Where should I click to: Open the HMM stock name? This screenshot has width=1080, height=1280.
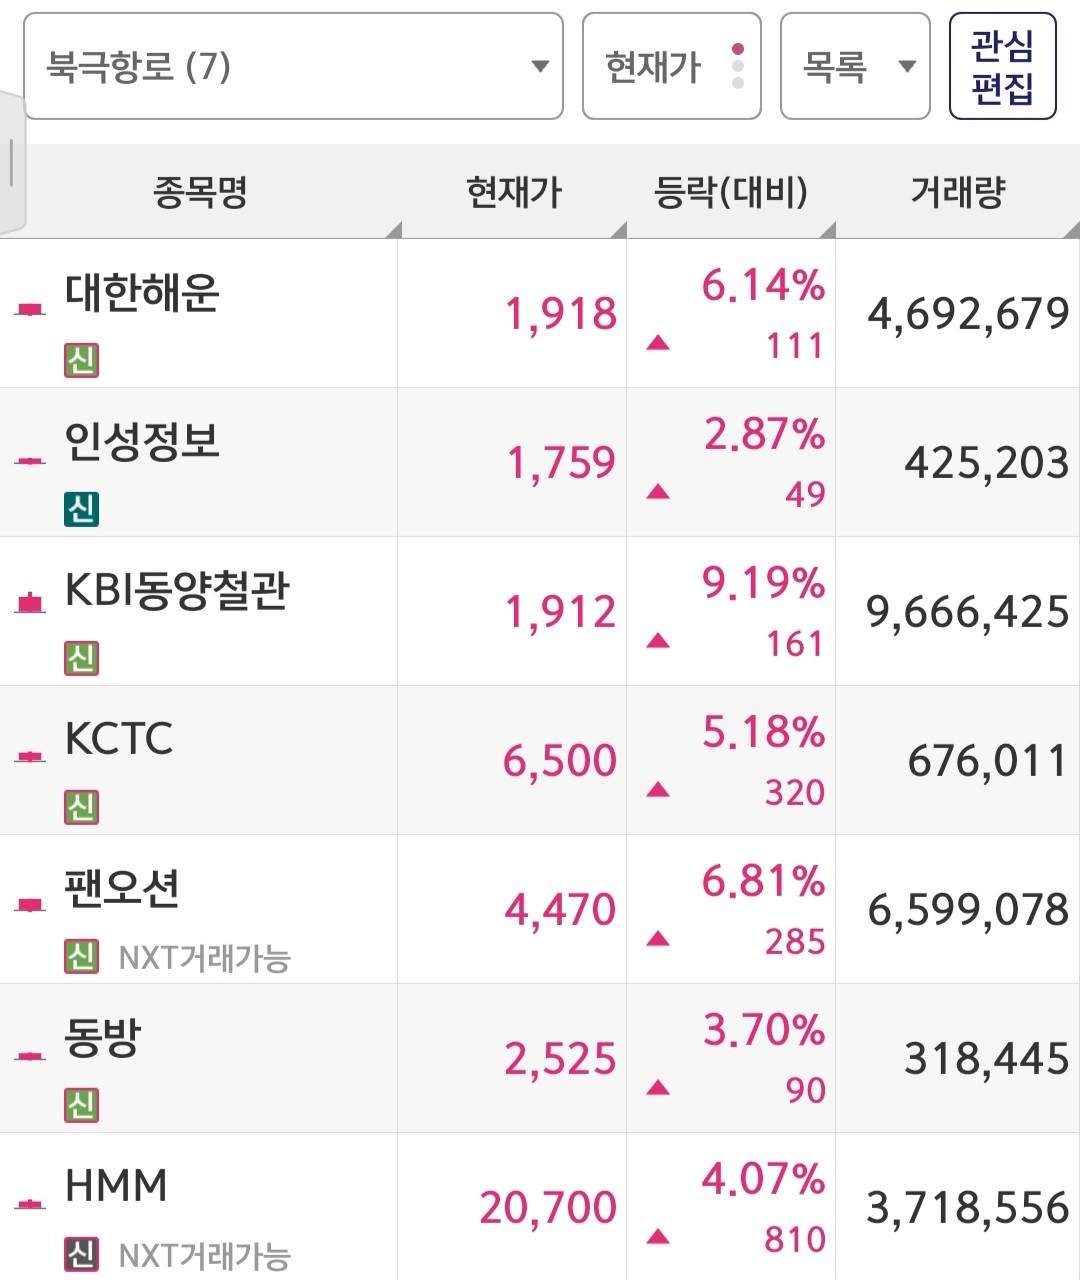tap(116, 1186)
